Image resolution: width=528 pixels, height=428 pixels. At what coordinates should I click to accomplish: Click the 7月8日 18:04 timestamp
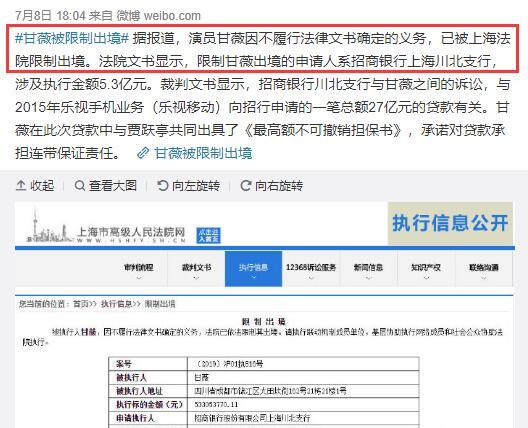50,15
